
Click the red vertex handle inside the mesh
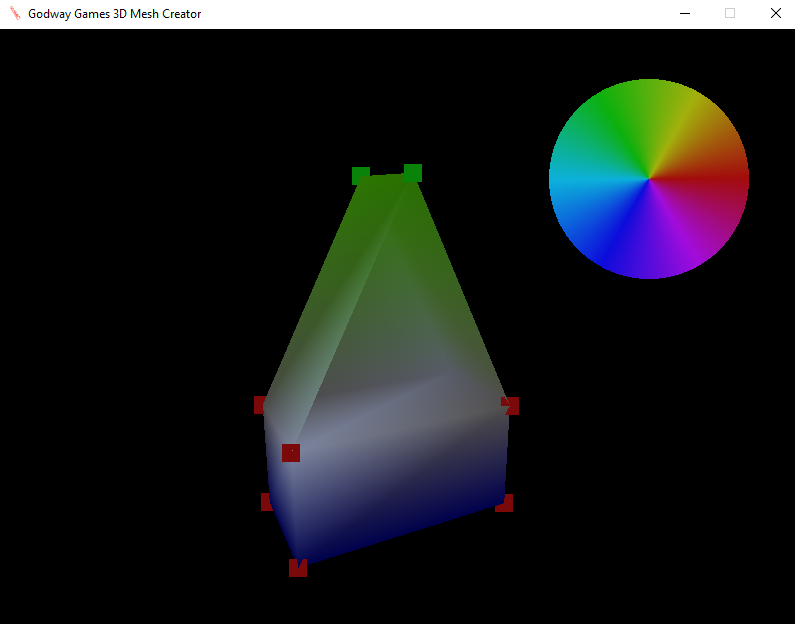tap(291, 453)
